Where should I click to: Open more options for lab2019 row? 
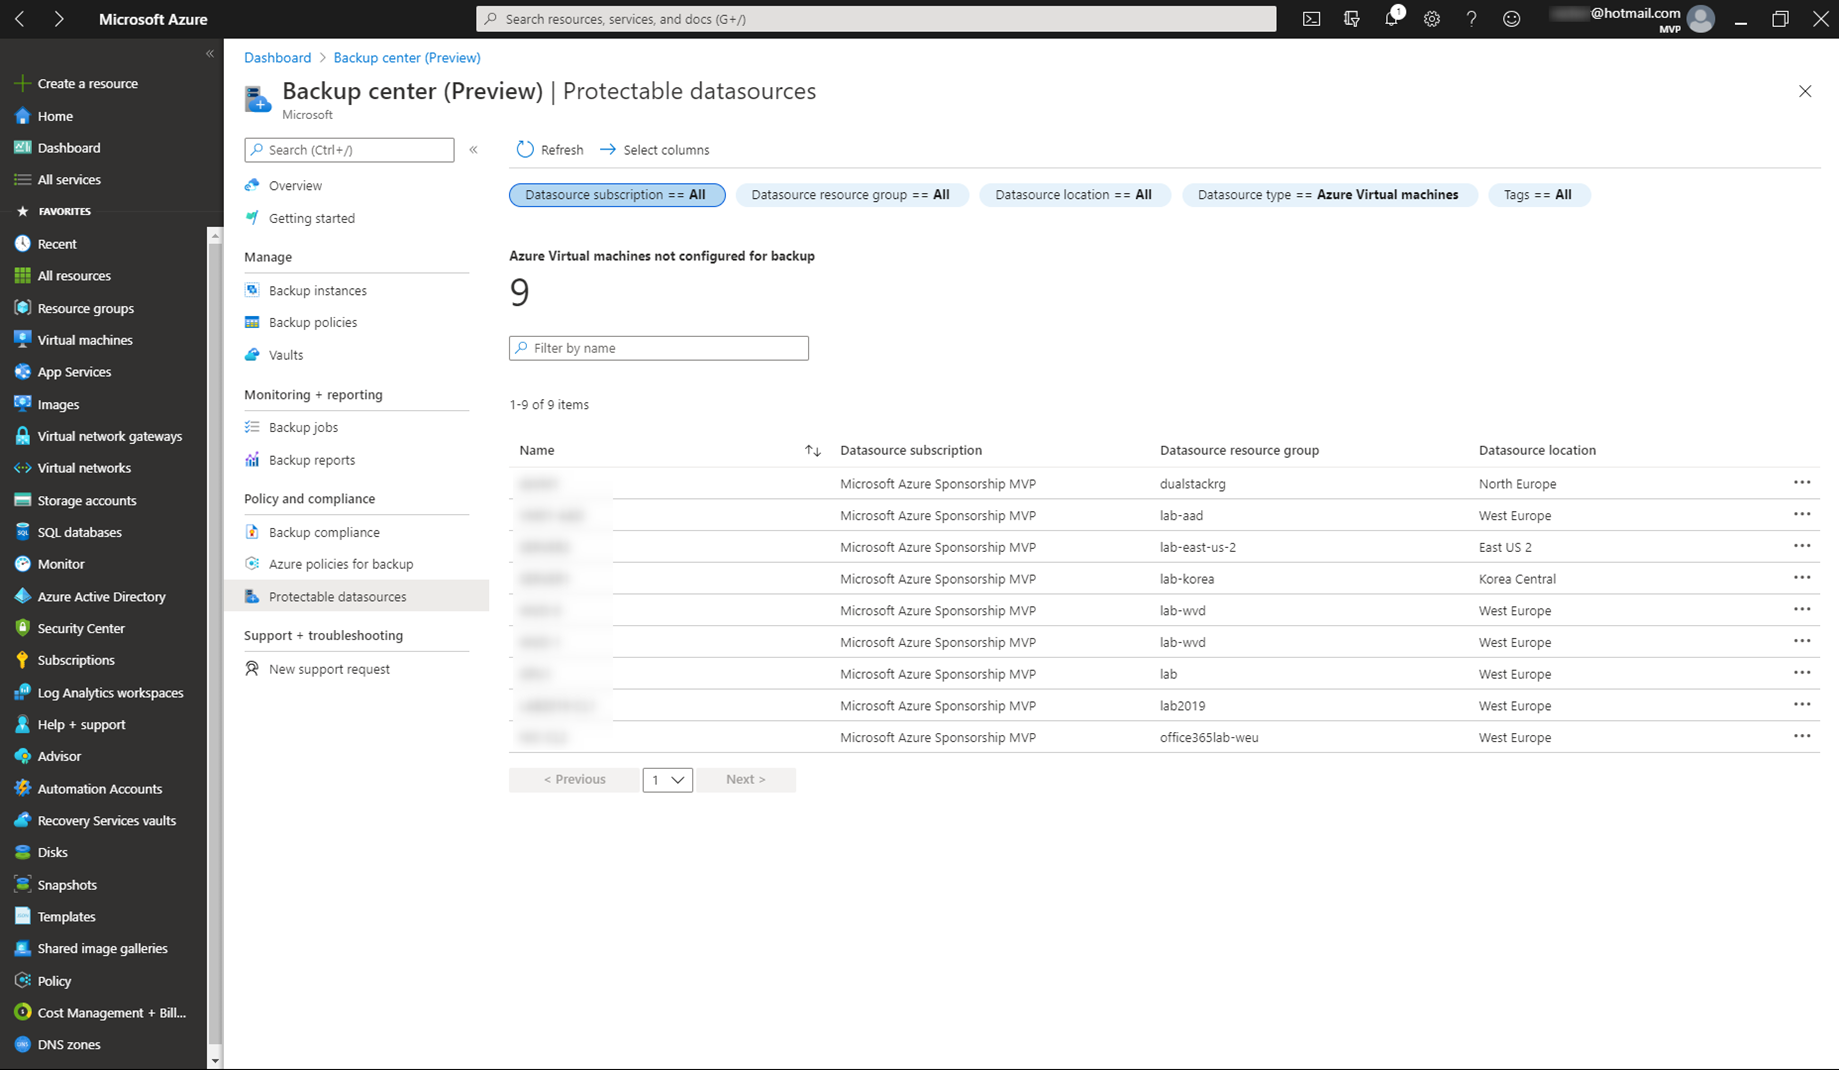tap(1802, 705)
